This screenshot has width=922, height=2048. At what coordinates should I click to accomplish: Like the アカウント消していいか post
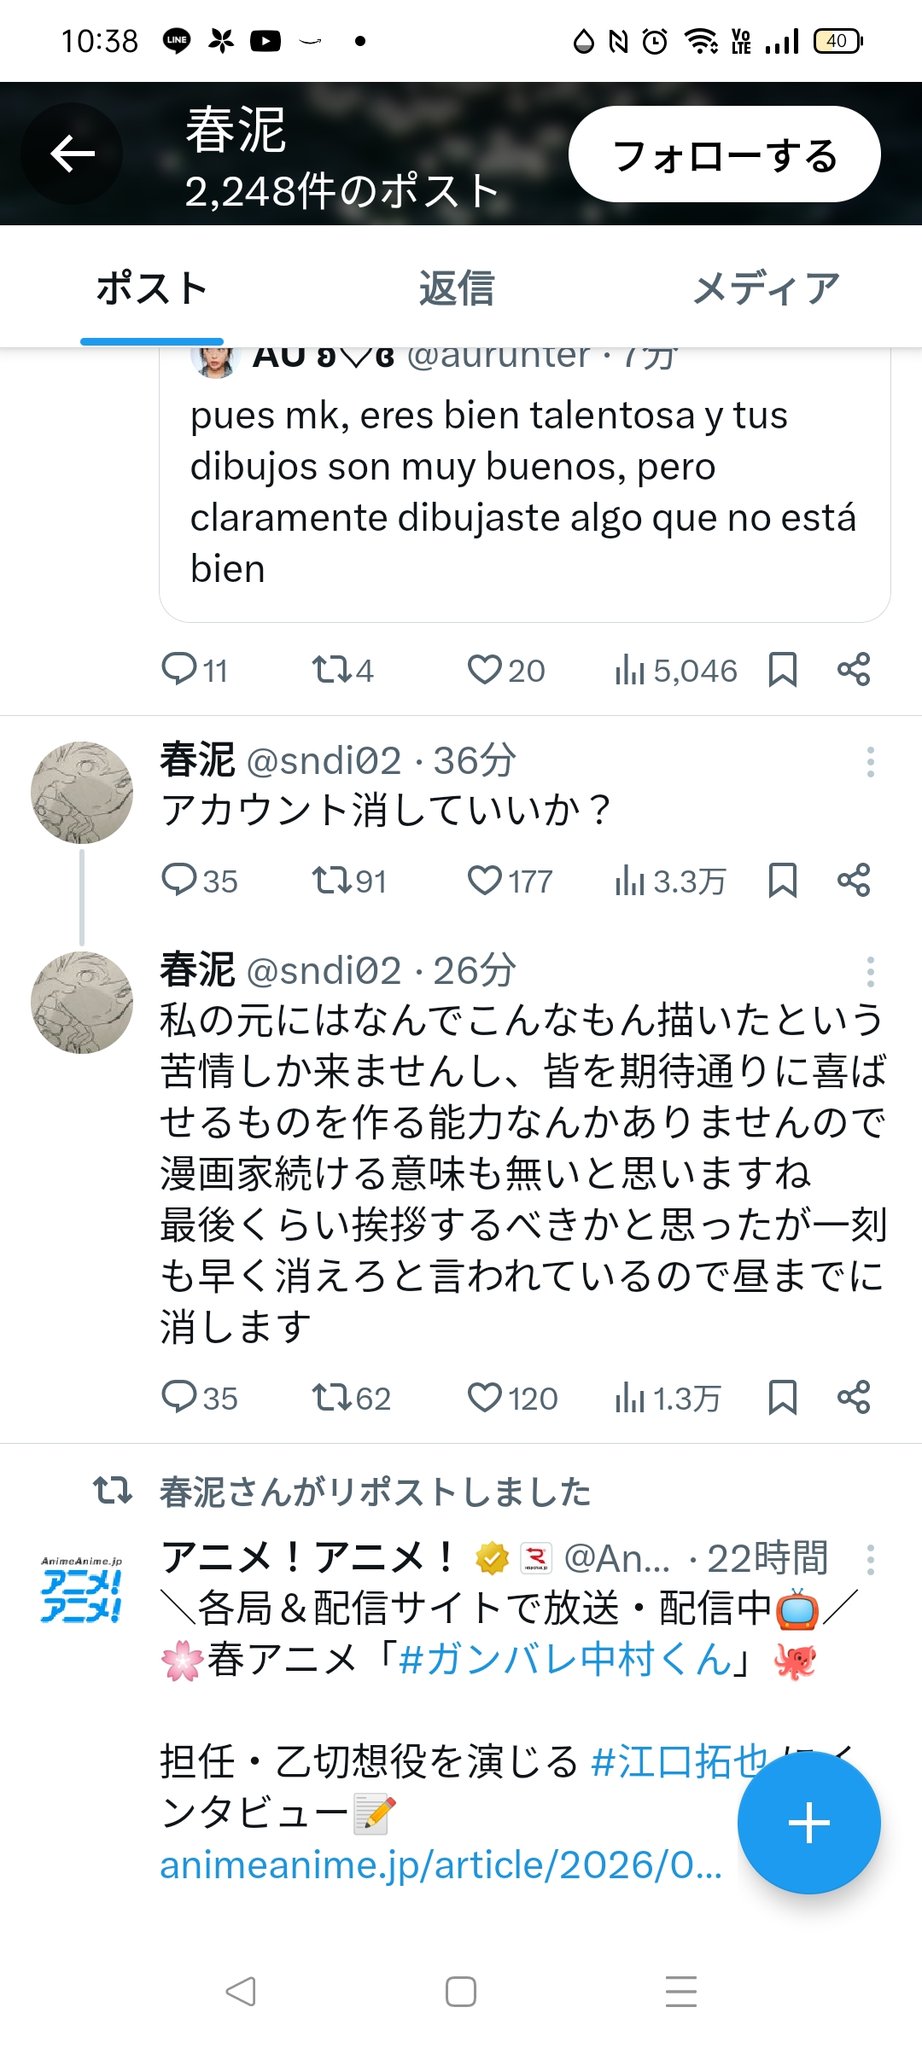click(485, 880)
